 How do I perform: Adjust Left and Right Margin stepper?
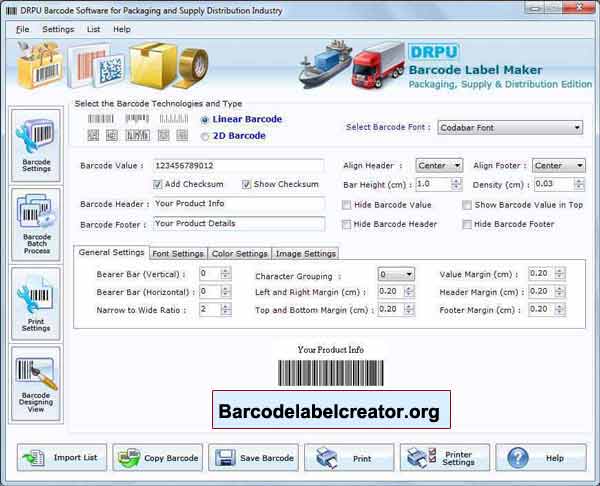tap(409, 292)
